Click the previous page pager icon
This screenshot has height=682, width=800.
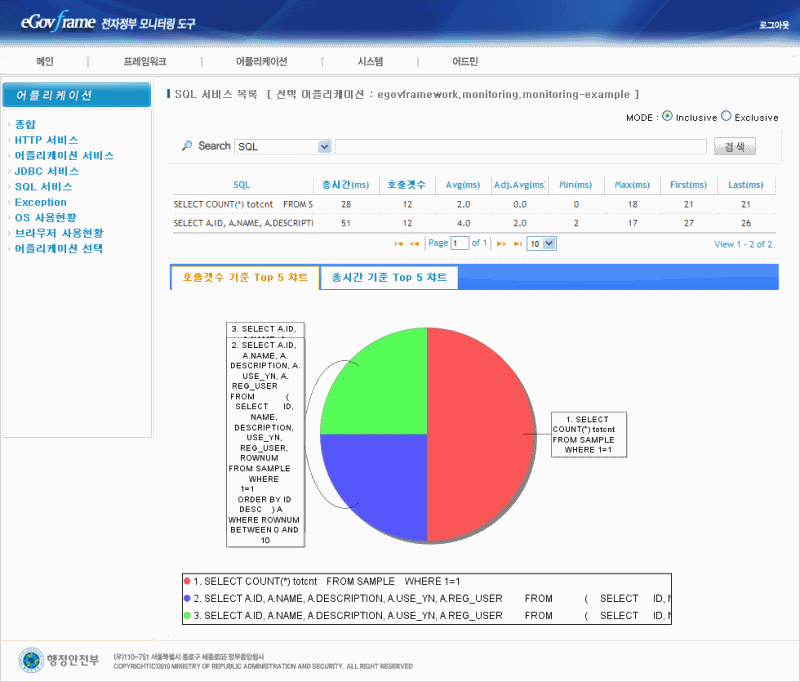[x=414, y=243]
